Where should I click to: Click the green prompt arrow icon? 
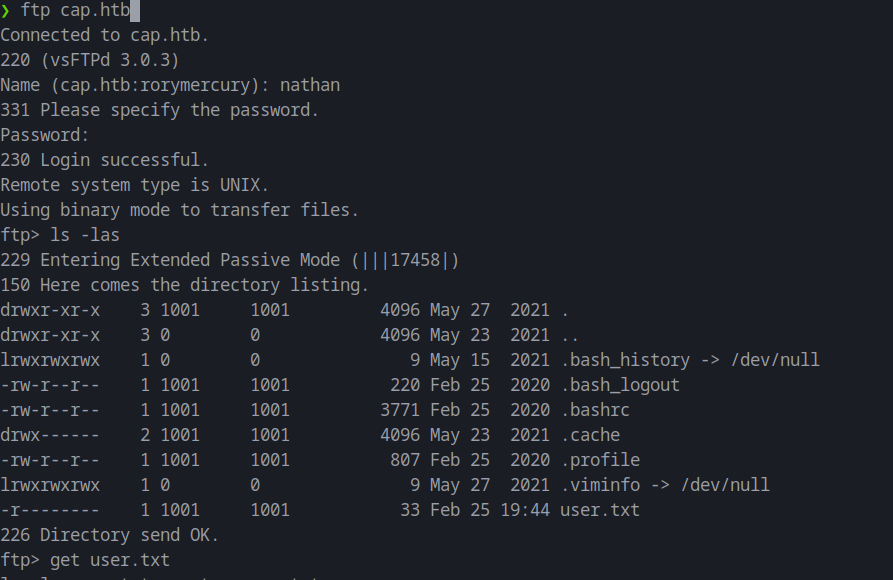click(x=5, y=11)
